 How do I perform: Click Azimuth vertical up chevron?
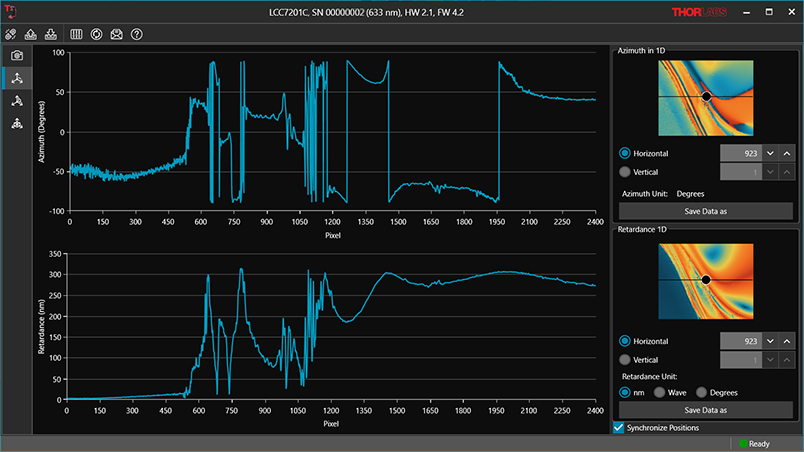pyautogui.click(x=787, y=172)
